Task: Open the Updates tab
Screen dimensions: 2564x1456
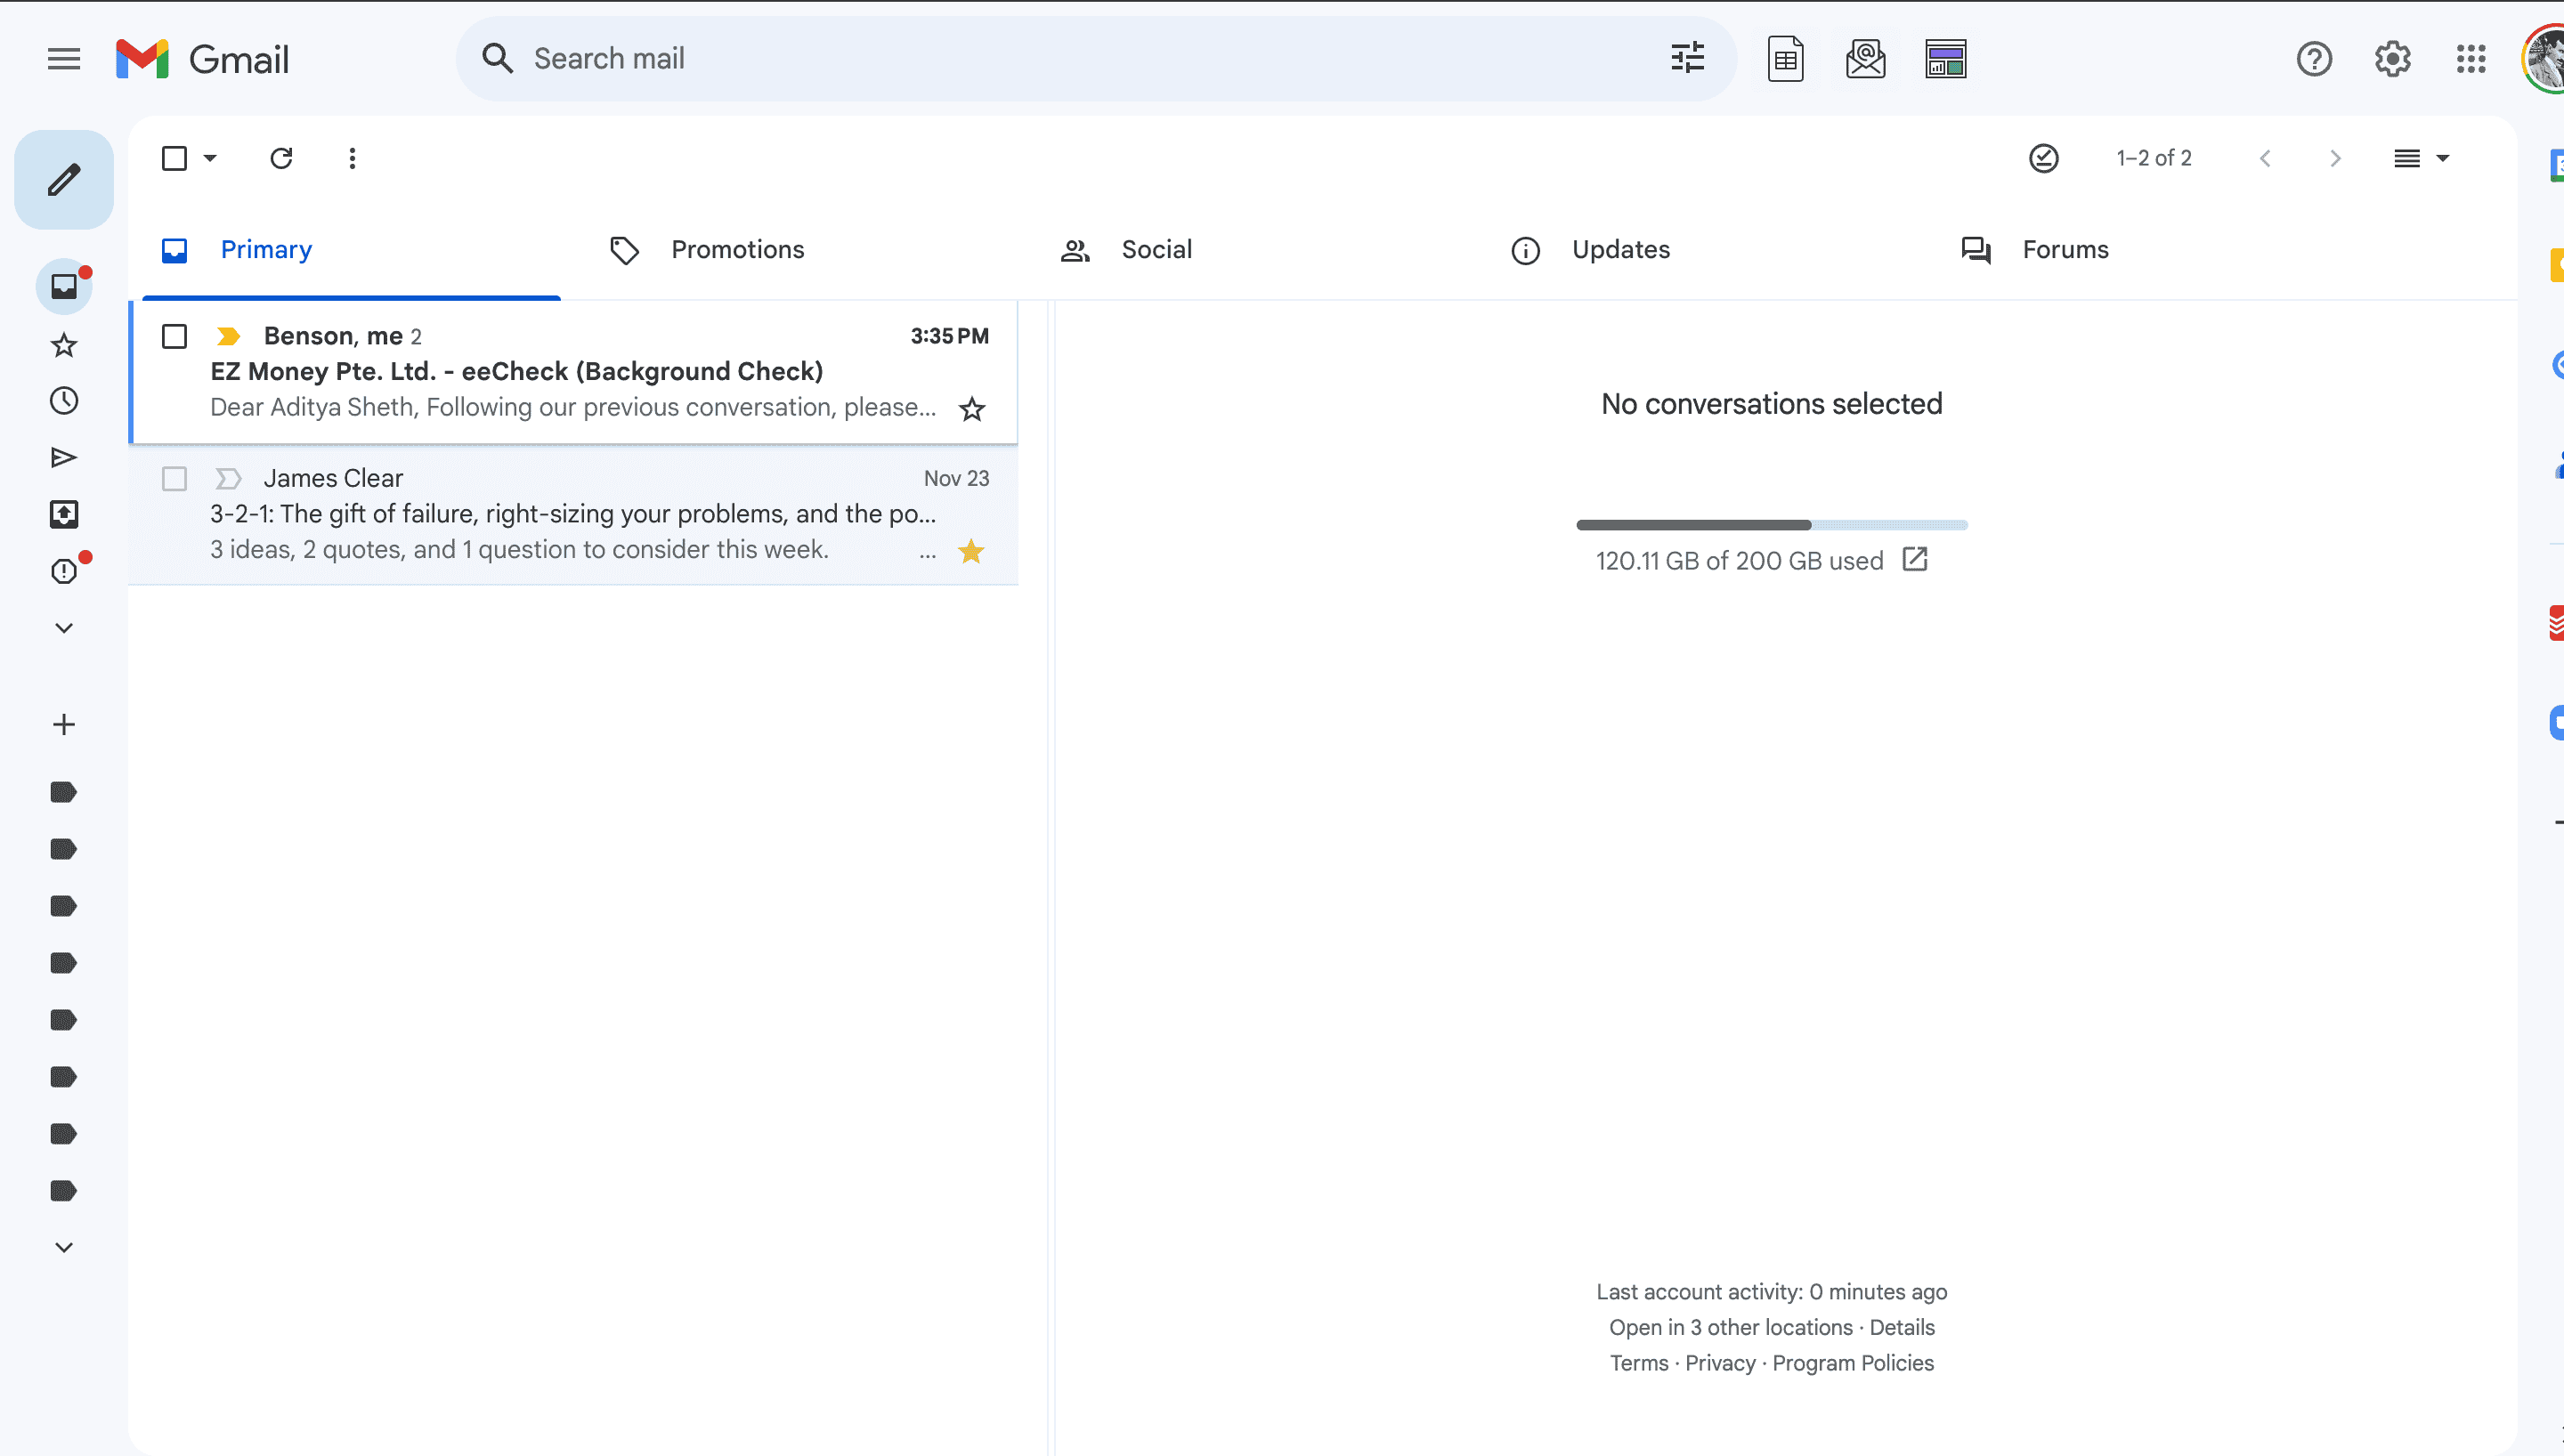Action: click(1621, 249)
